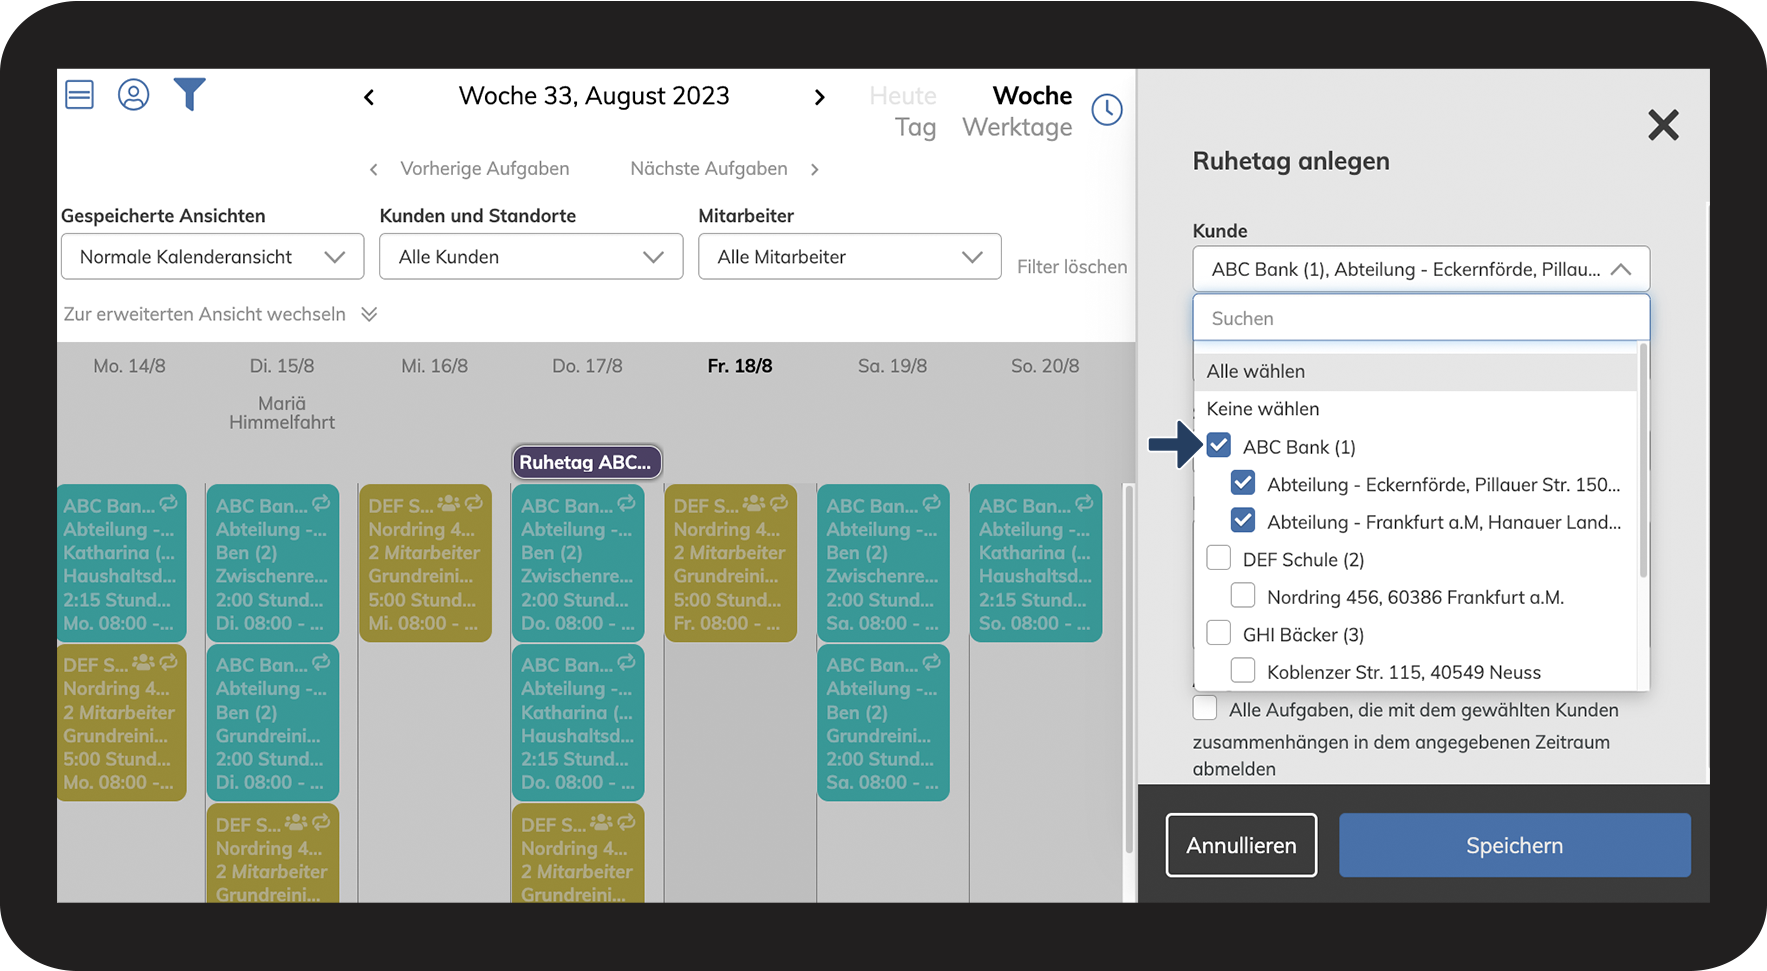Tick the Alle Aufgaben abmelden checkbox
The image size is (1767, 971).
[1205, 709]
